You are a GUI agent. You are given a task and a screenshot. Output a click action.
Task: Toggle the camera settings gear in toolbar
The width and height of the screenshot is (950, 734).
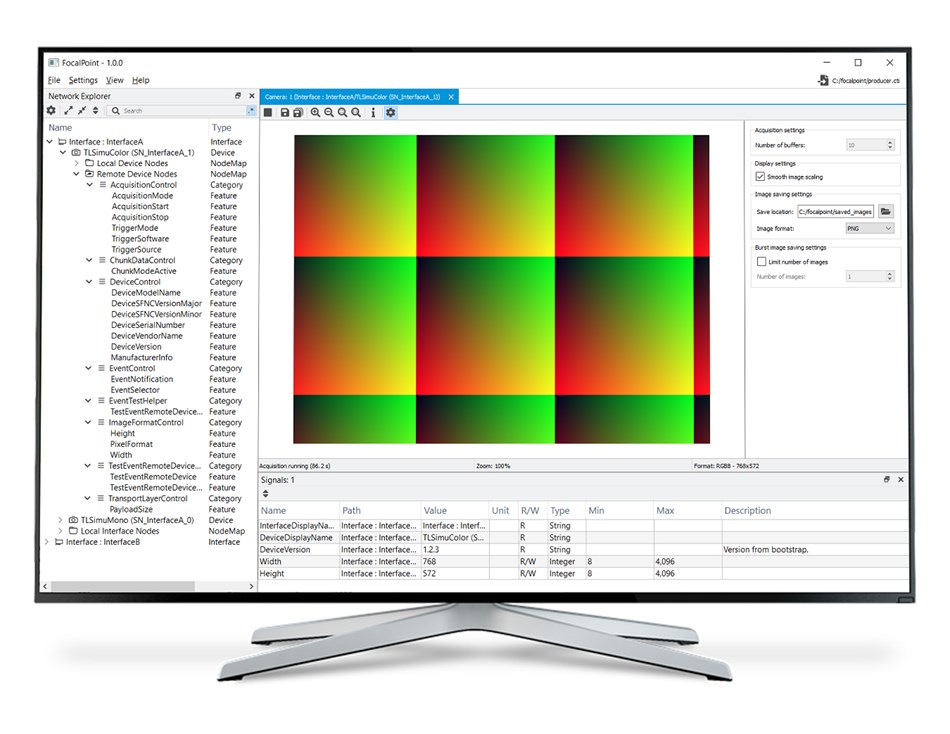[390, 113]
